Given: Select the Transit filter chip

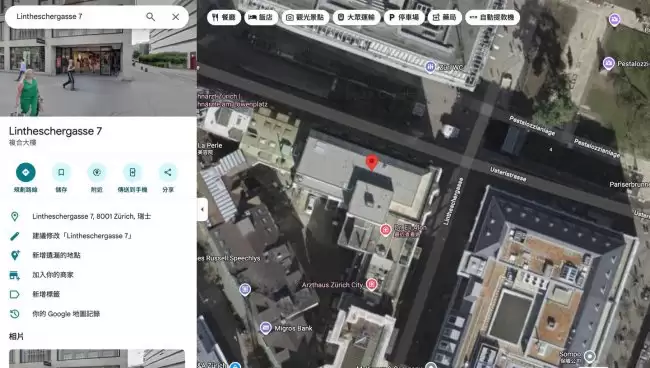Looking at the screenshot, I should (x=356, y=17).
